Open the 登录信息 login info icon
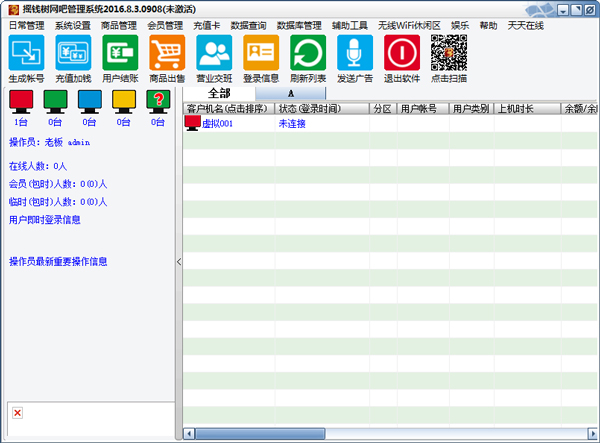 (261, 53)
